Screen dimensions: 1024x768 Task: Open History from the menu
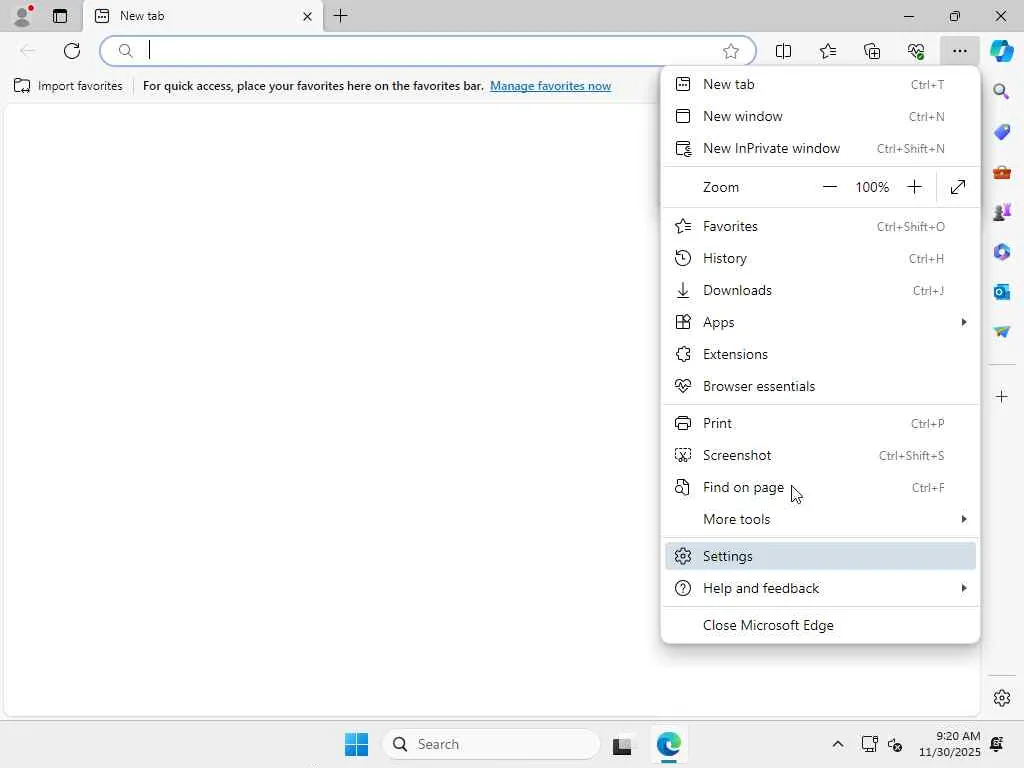click(820, 258)
